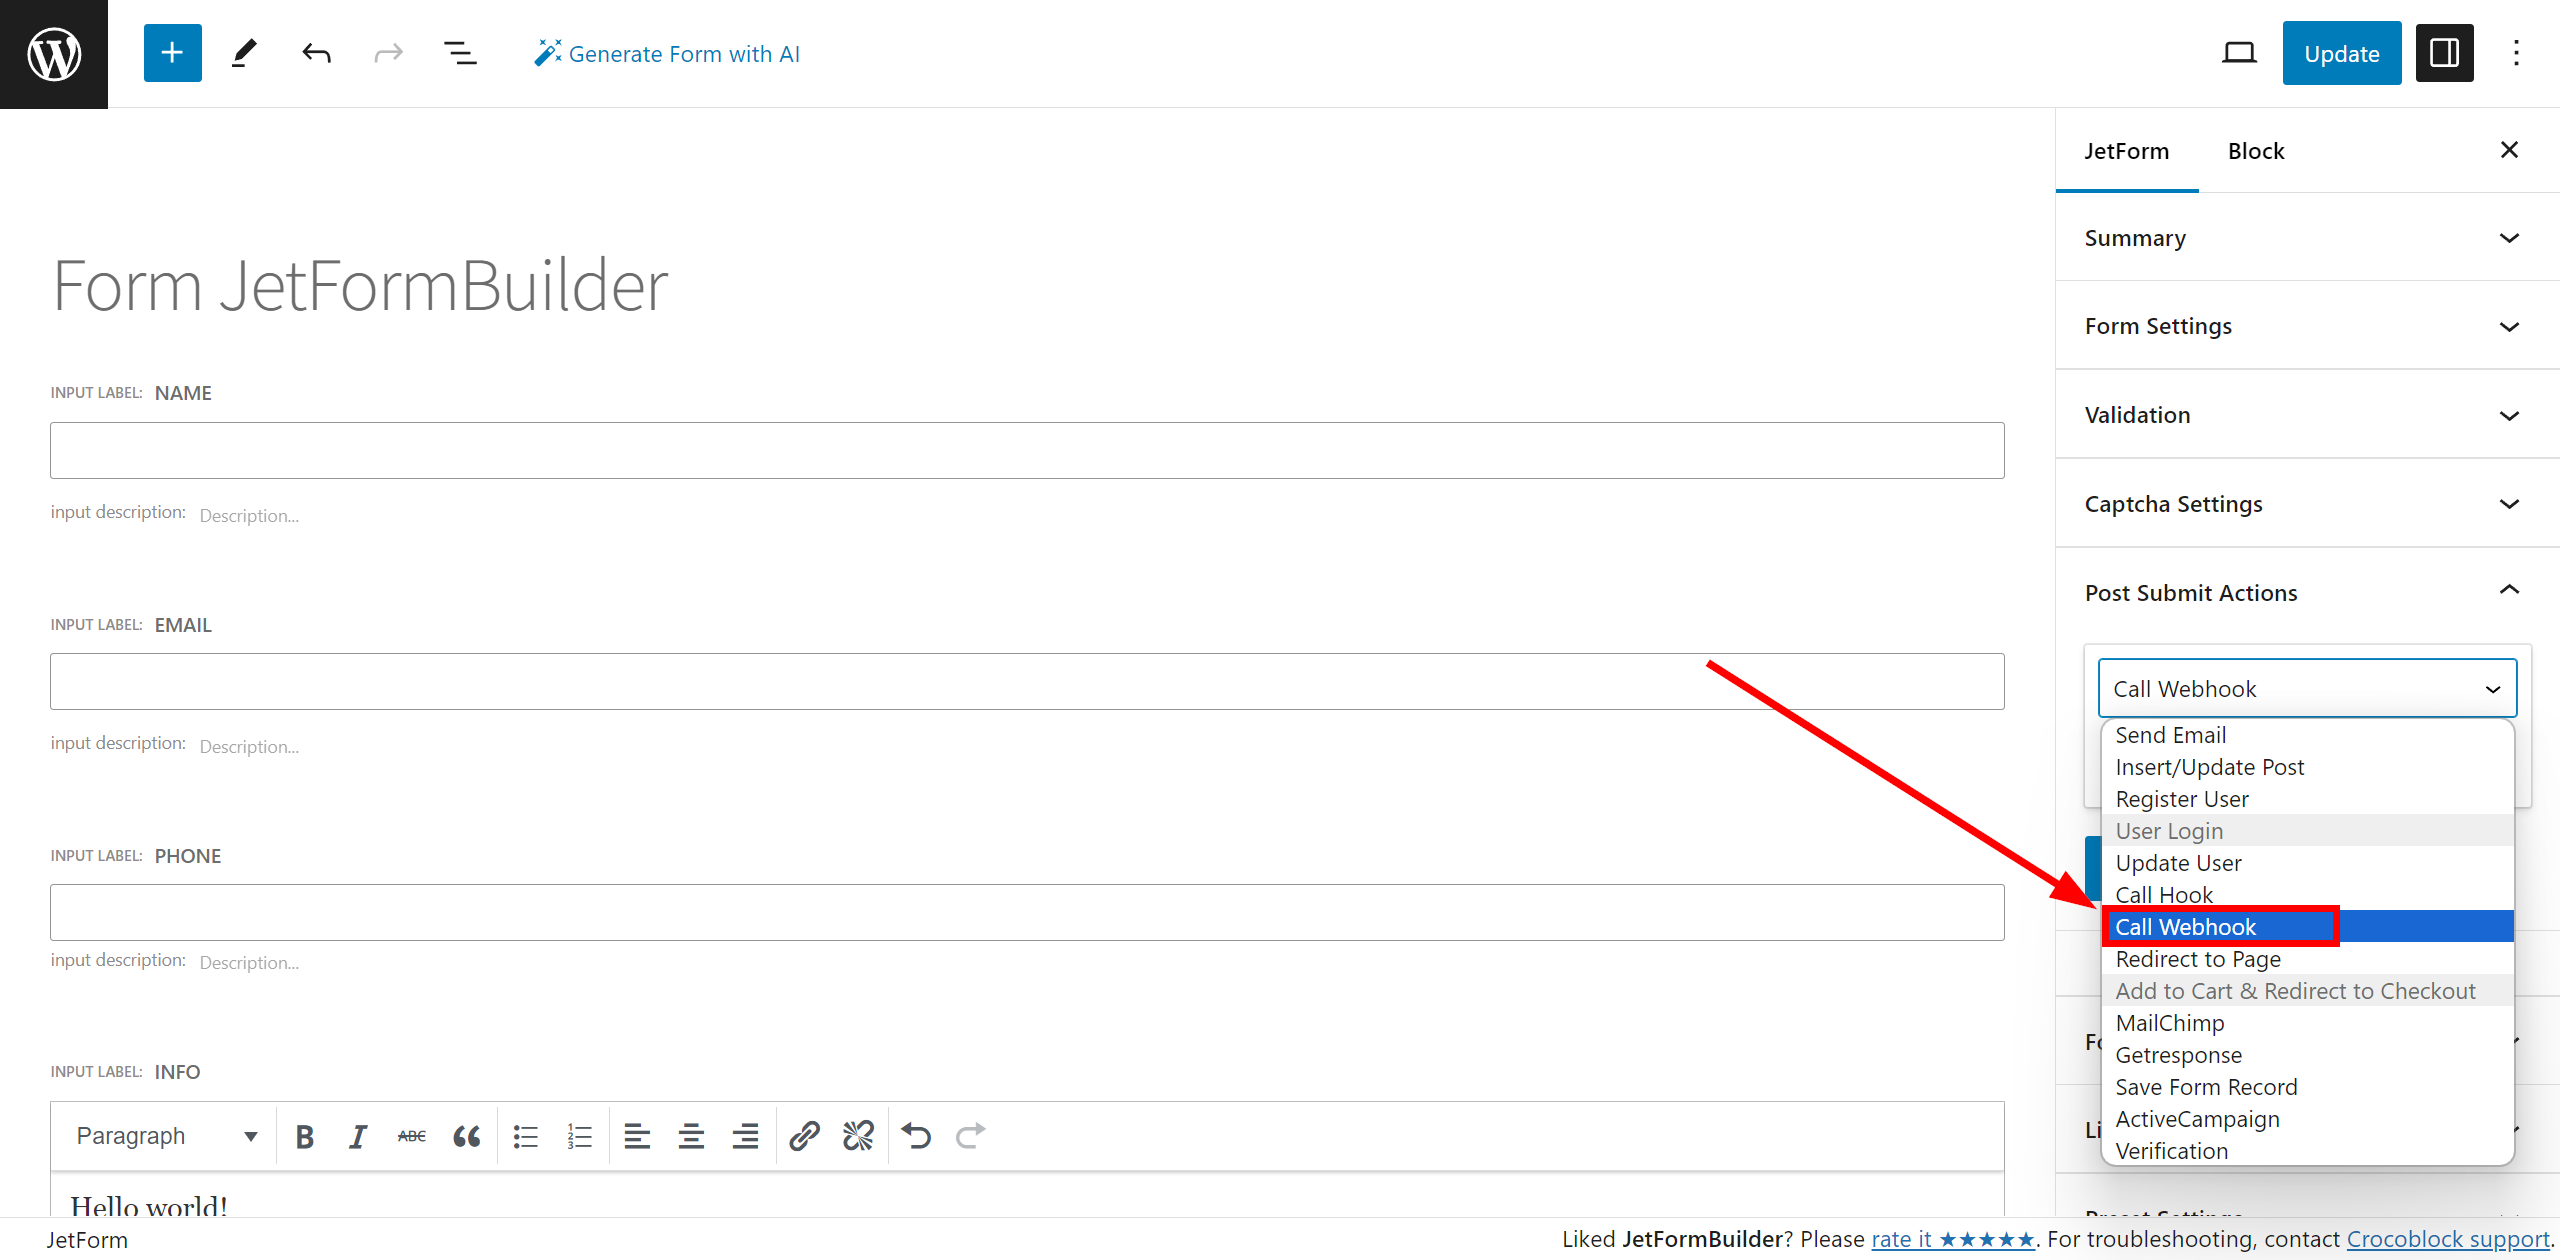
Task: Click the hamburger menu icon
Action: 462,54
